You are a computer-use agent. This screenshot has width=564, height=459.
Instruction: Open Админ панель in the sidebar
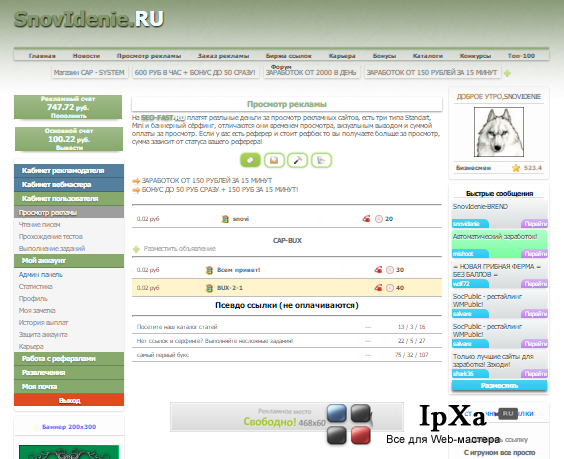point(41,274)
